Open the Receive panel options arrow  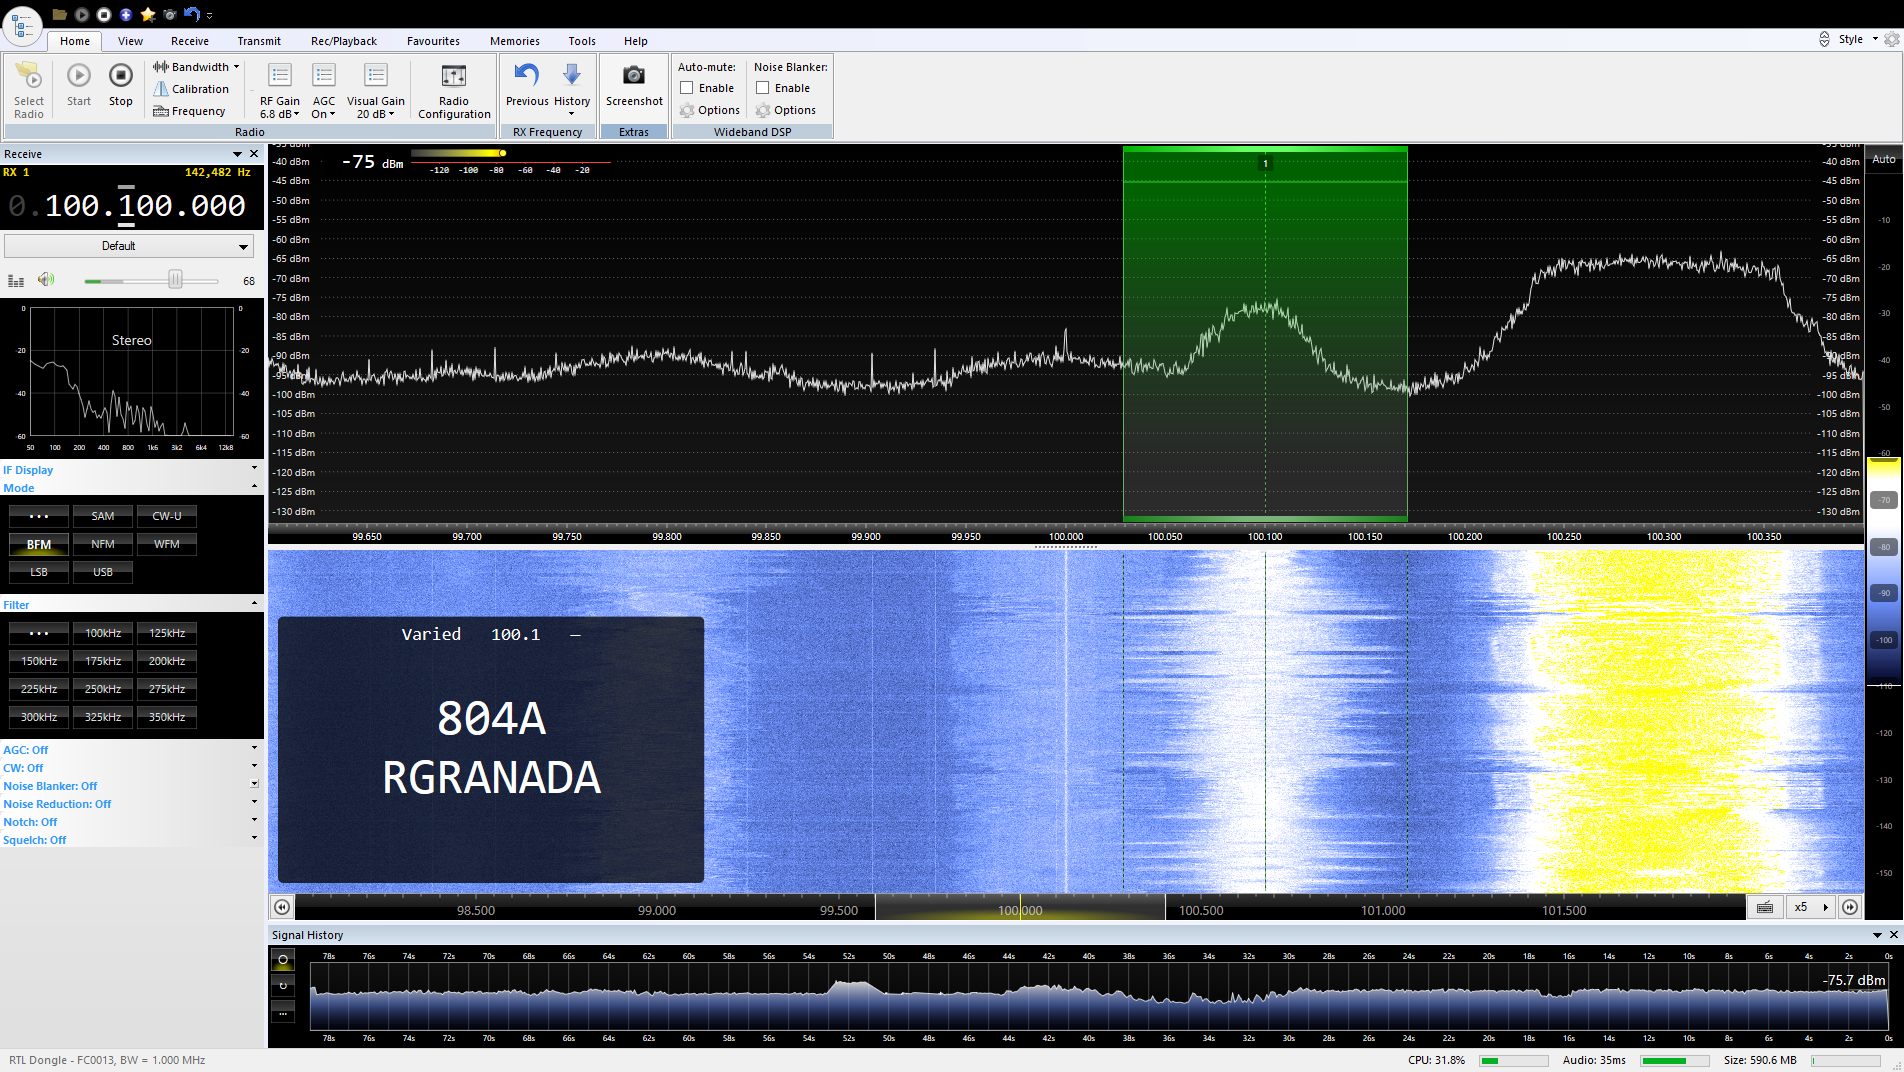pyautogui.click(x=238, y=154)
